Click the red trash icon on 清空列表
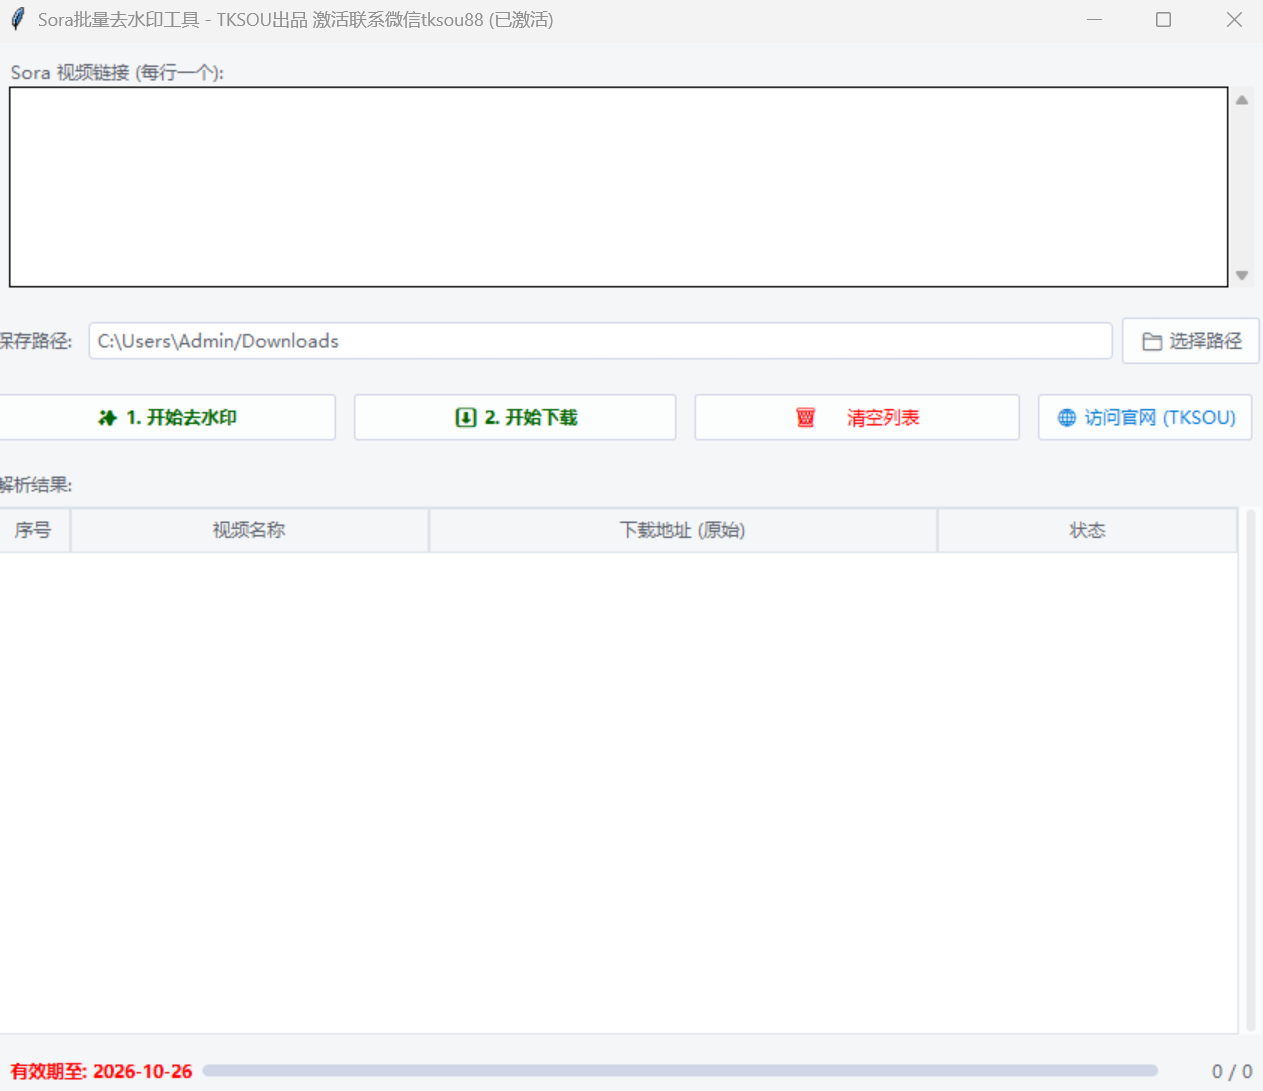This screenshot has height=1091, width=1263. 805,418
